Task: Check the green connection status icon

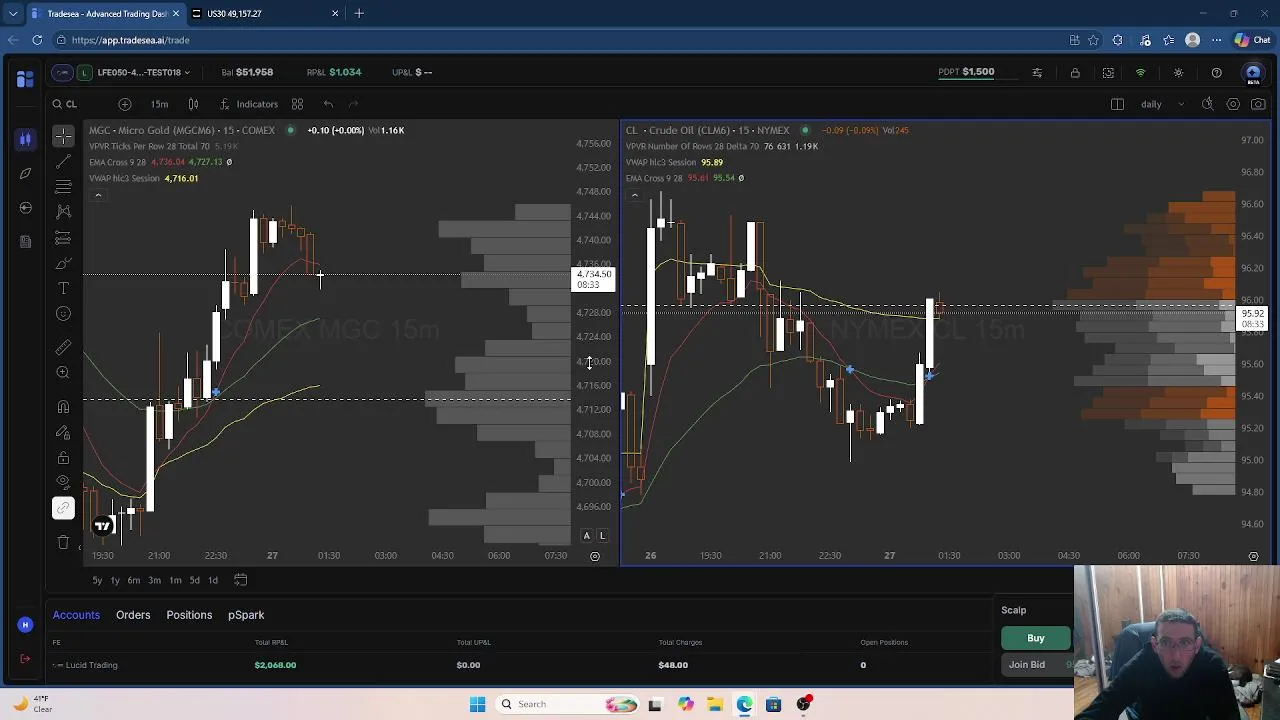Action: pos(1140,72)
